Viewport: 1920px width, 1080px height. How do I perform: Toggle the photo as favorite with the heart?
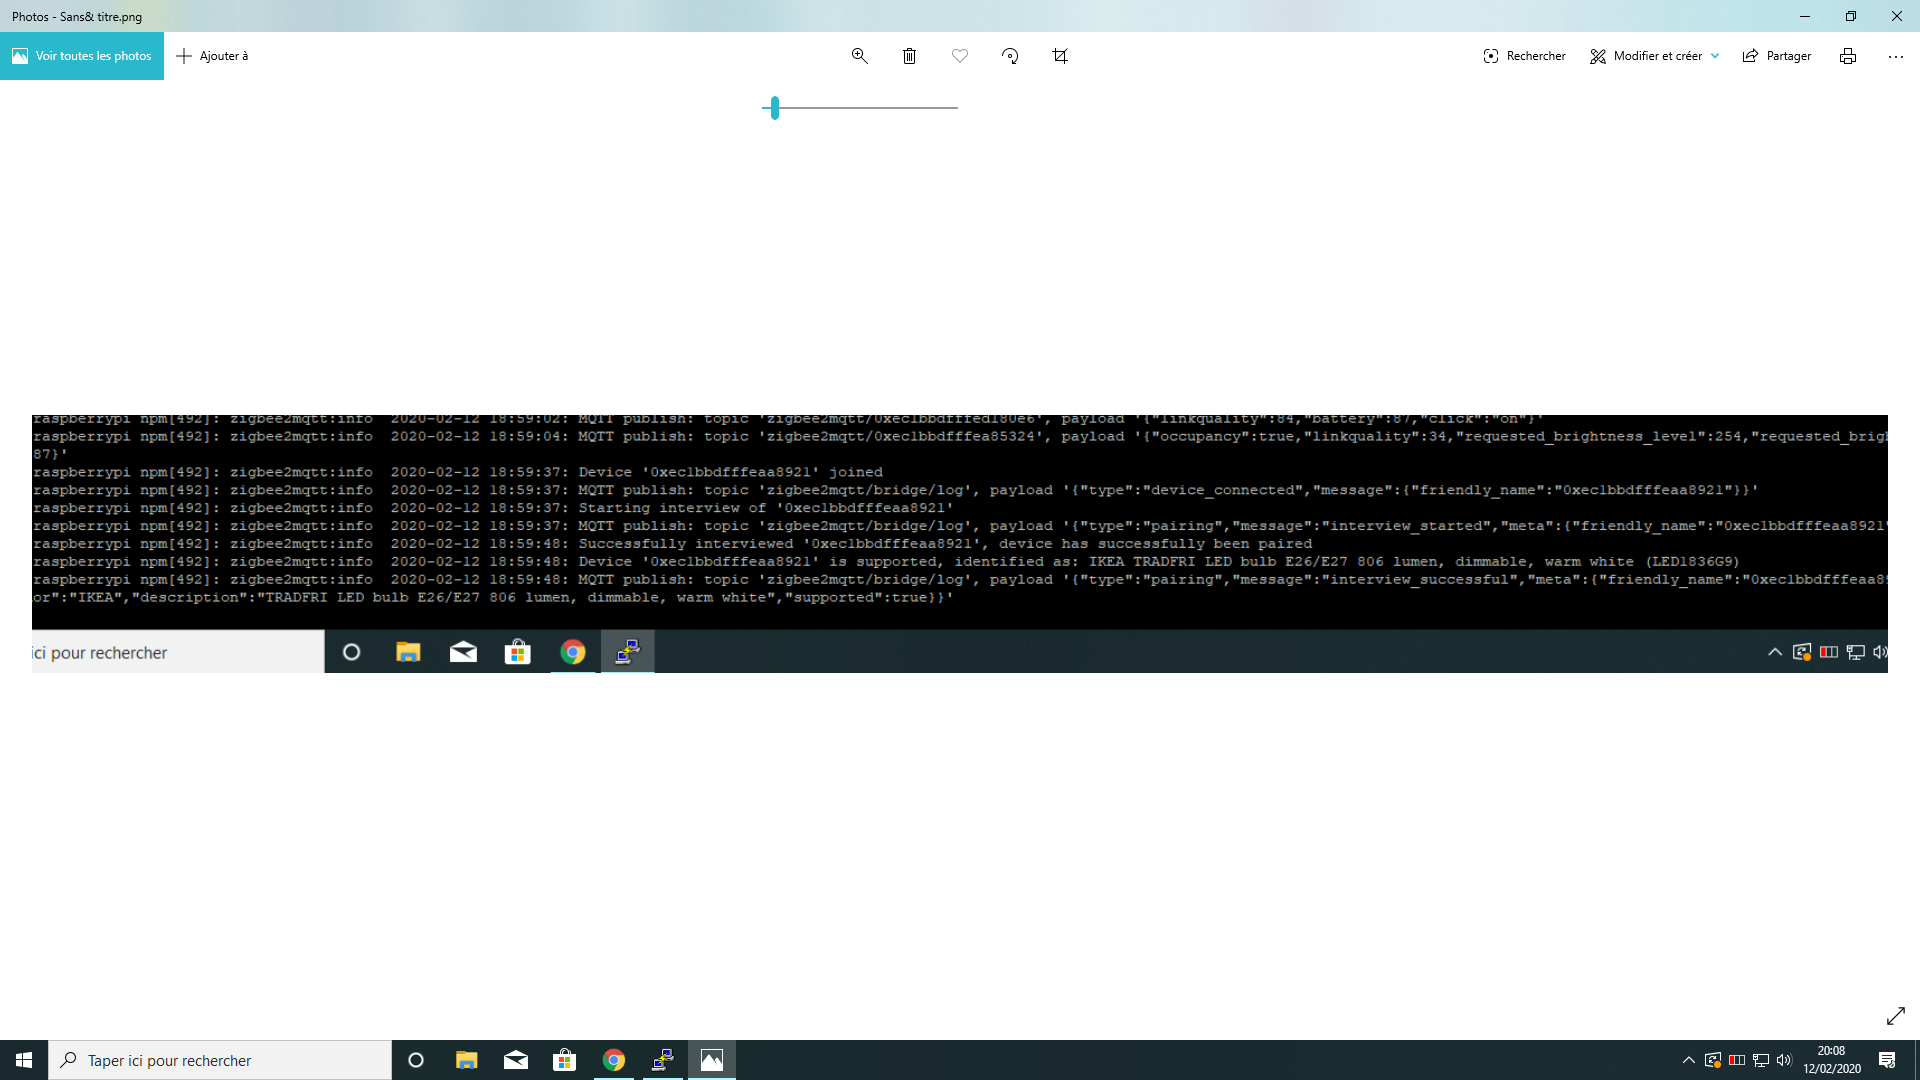[959, 56]
